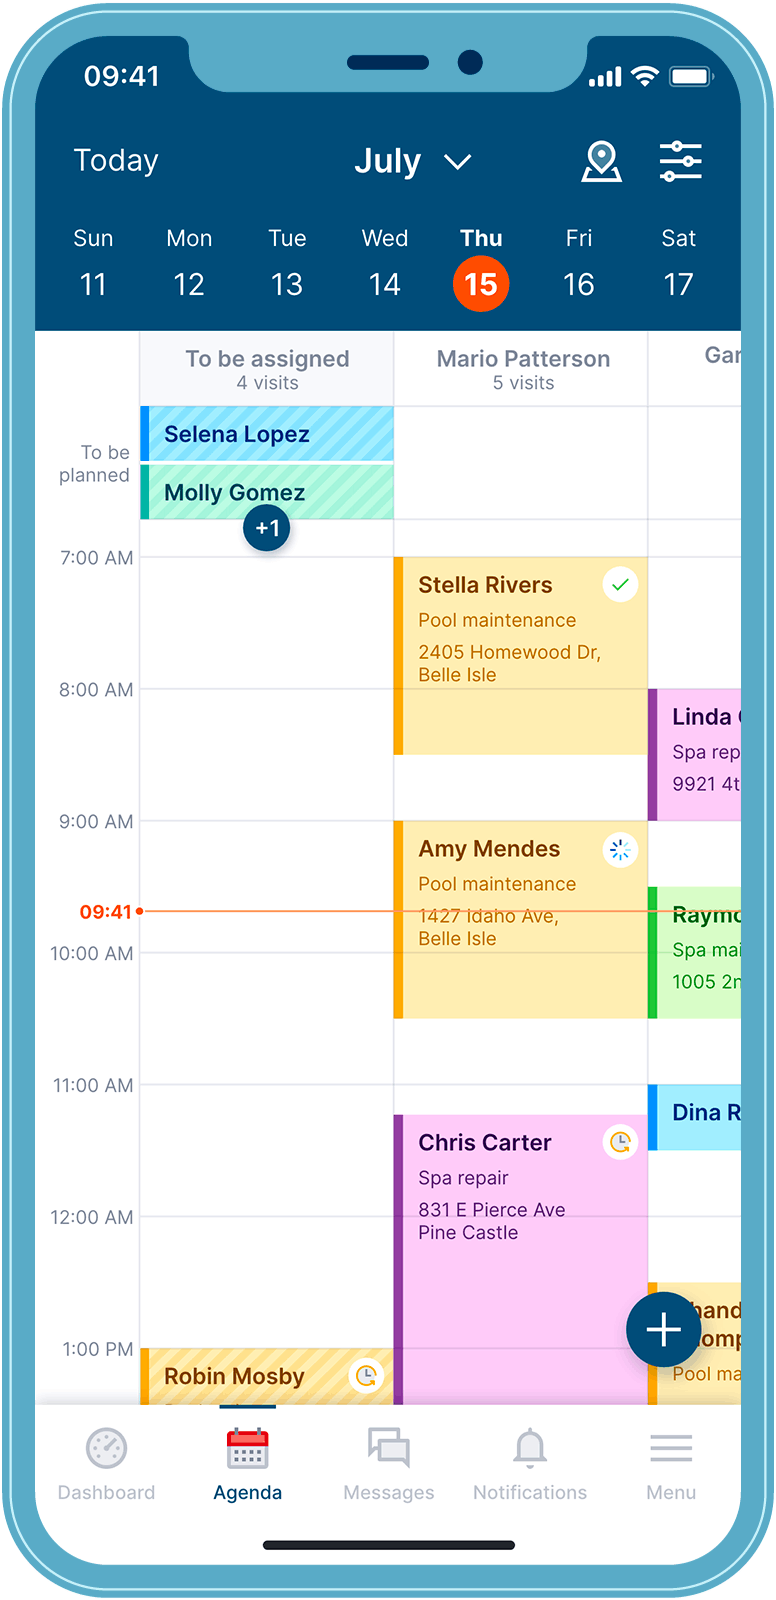776x1600 pixels.
Task: Open the Selena Lopez unplanned visit
Action: 267,434
